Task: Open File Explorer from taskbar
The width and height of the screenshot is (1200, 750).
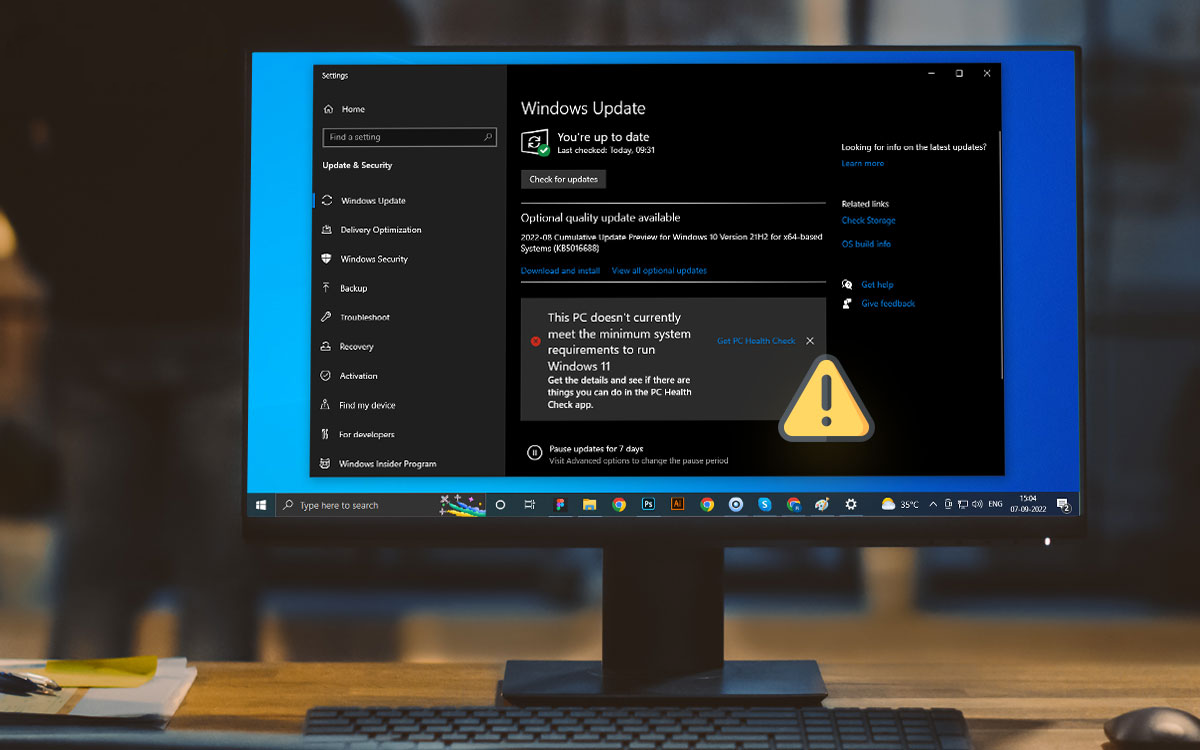Action: [590, 505]
